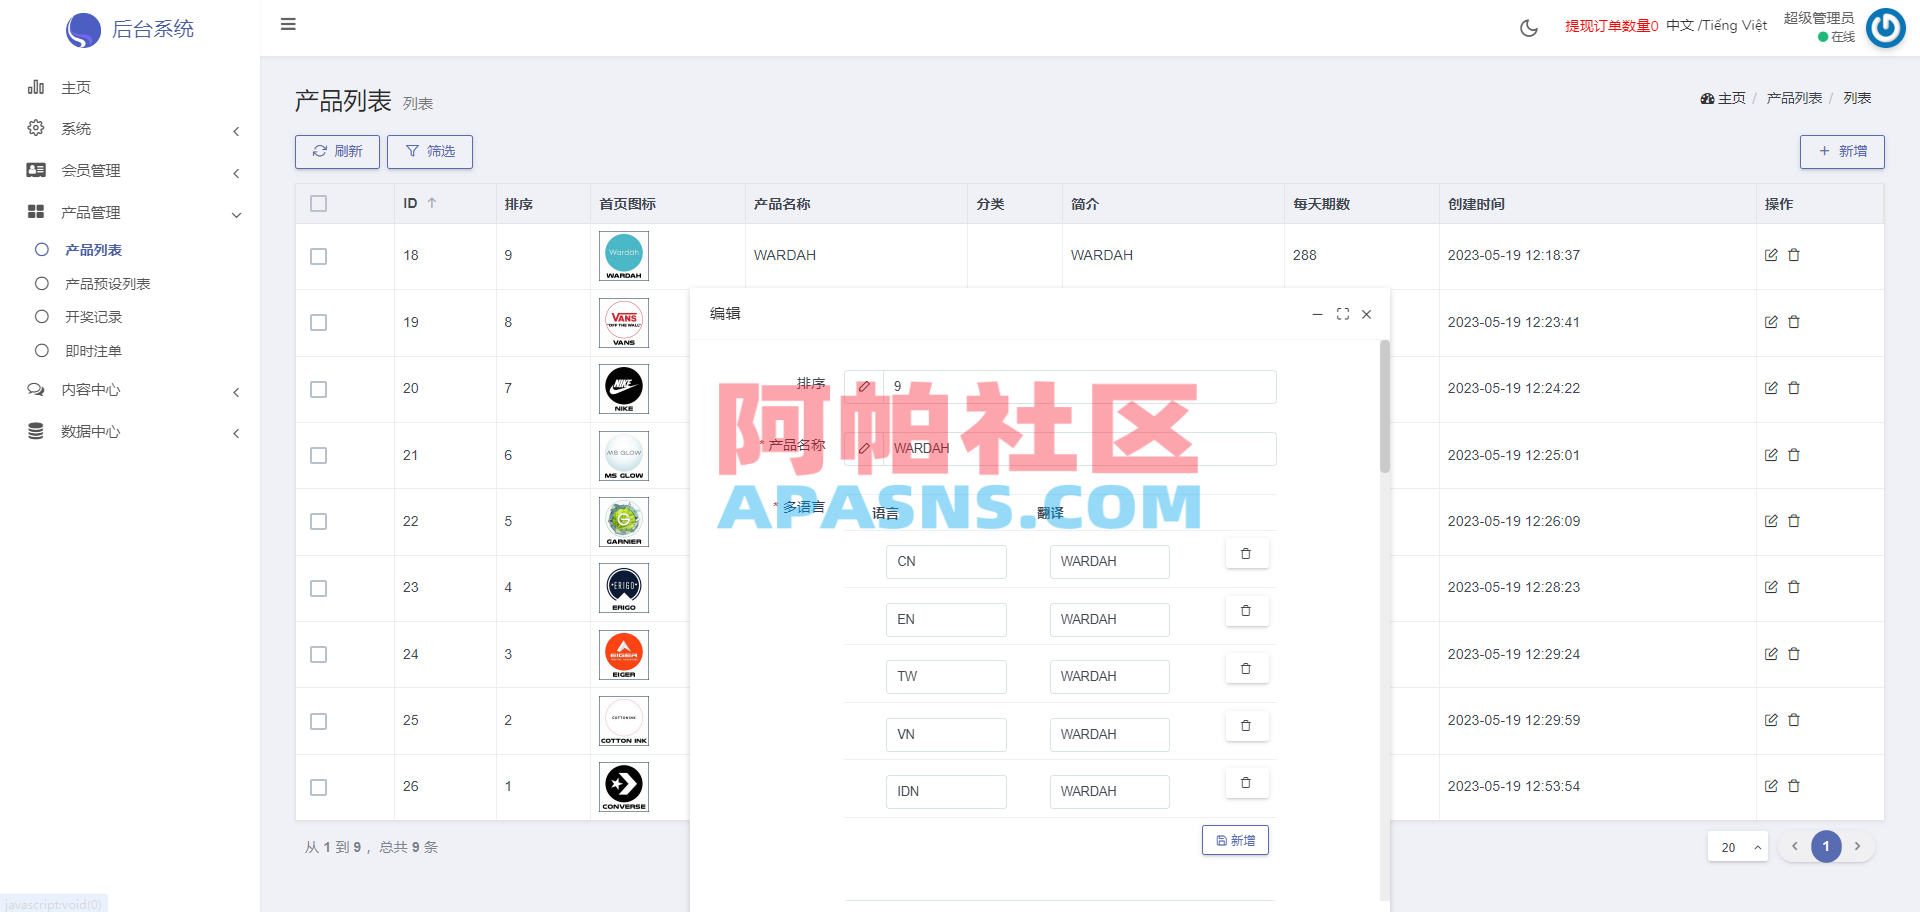Check the checkbox for row ID 26

(318, 787)
